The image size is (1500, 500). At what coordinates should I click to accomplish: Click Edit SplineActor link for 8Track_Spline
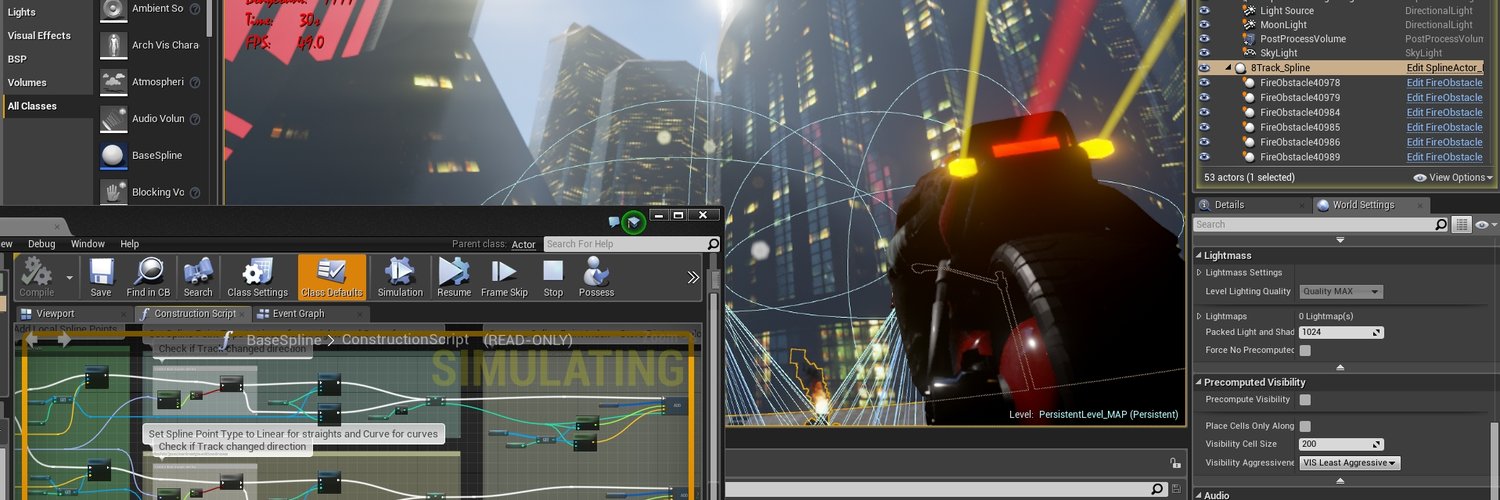(1444, 68)
